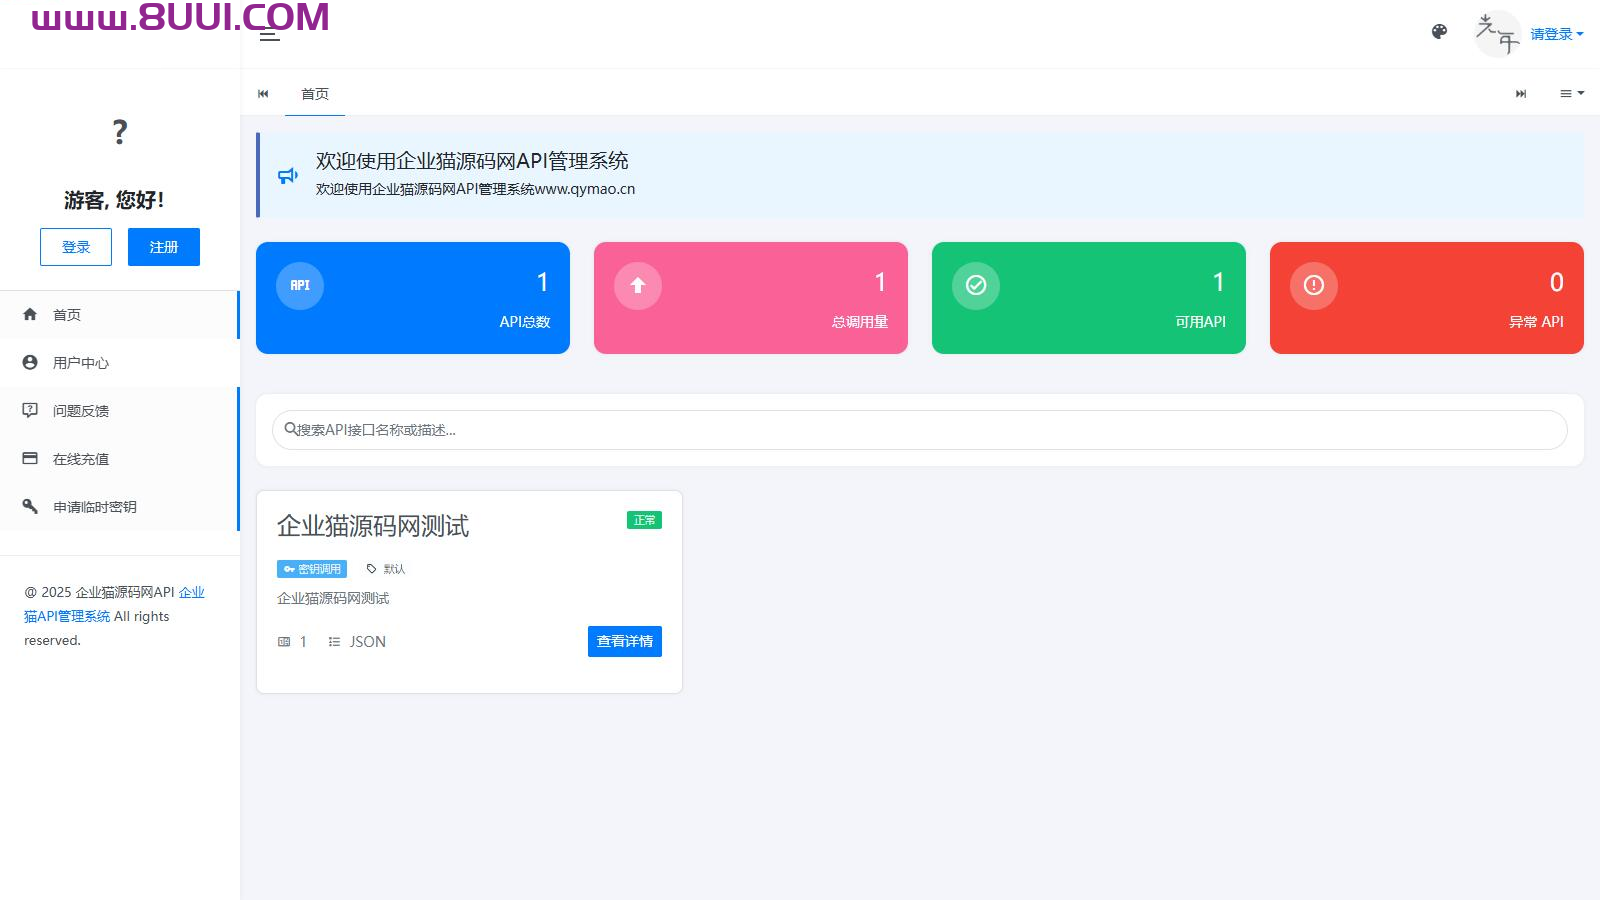The image size is (1600, 900).
Task: Click the wallet icon next to 在线充值
Action: 30,458
